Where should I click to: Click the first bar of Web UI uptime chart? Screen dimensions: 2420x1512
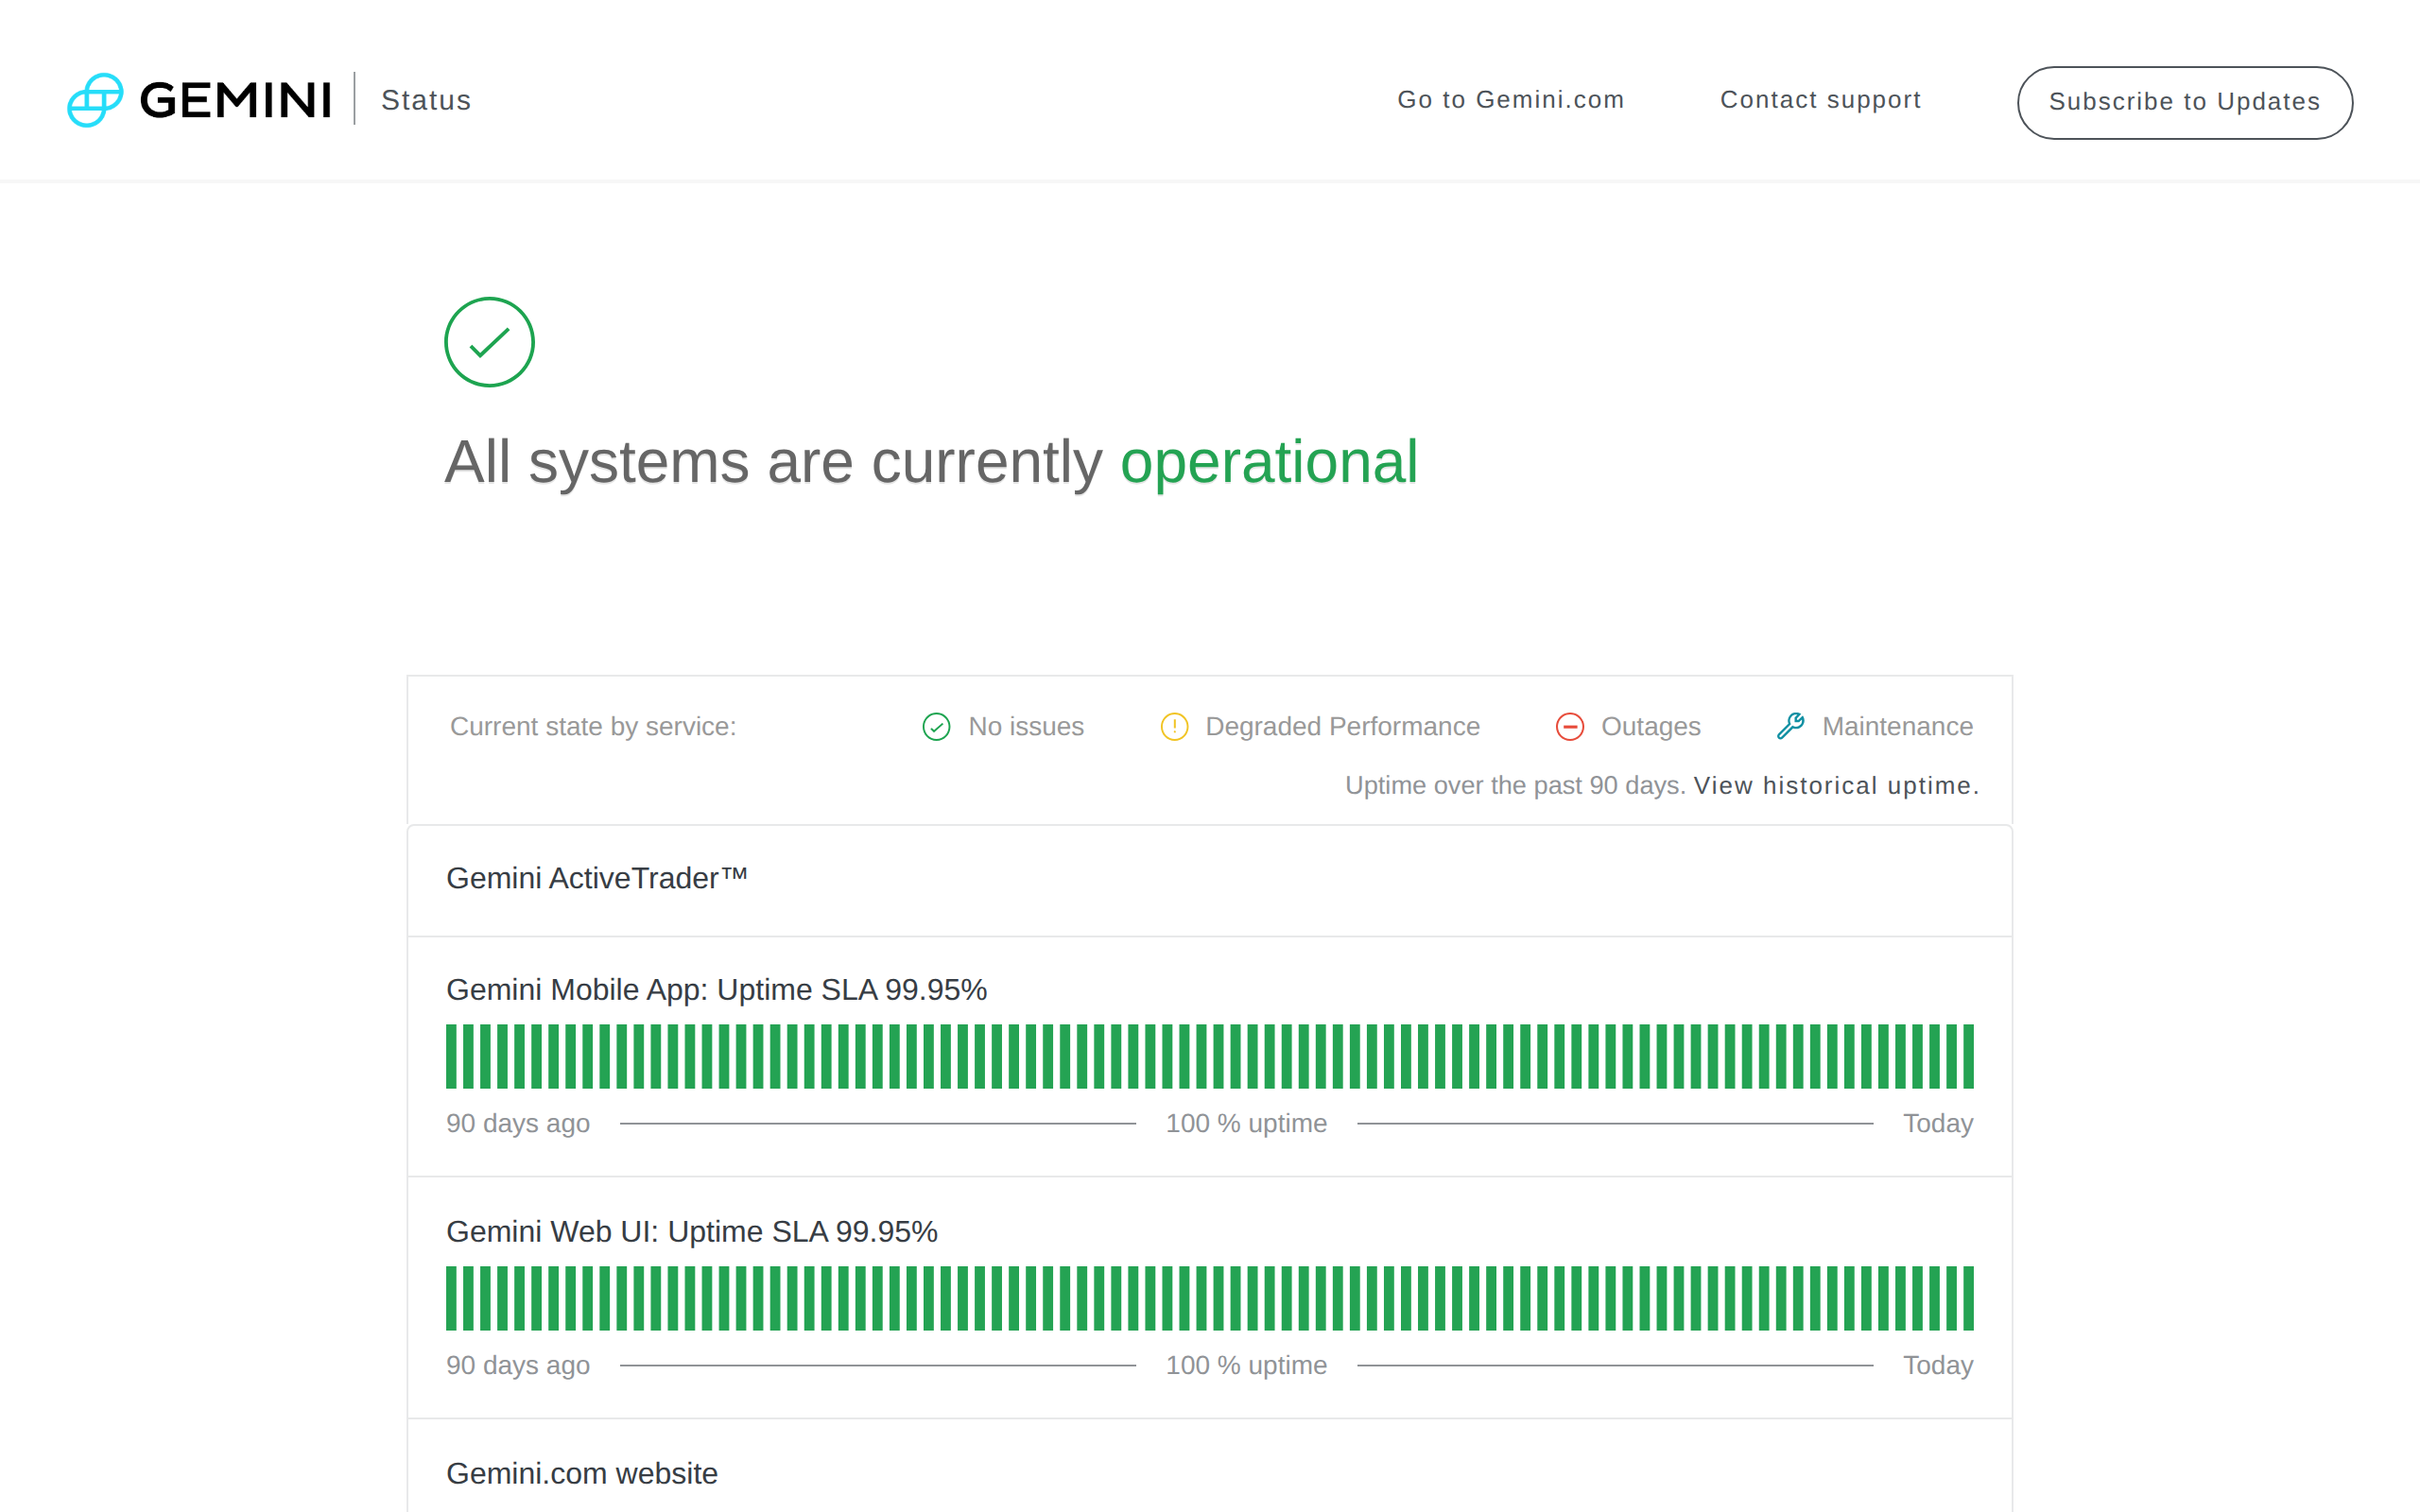coord(452,1298)
